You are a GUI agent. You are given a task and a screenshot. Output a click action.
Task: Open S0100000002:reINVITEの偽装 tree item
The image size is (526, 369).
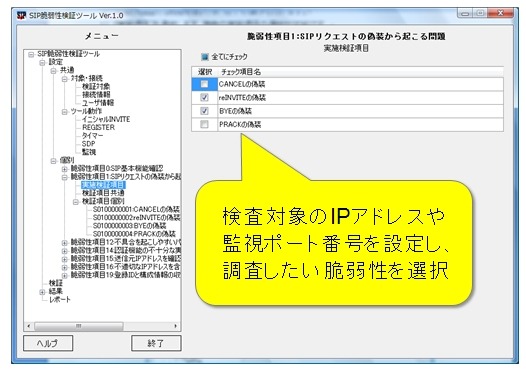(137, 218)
